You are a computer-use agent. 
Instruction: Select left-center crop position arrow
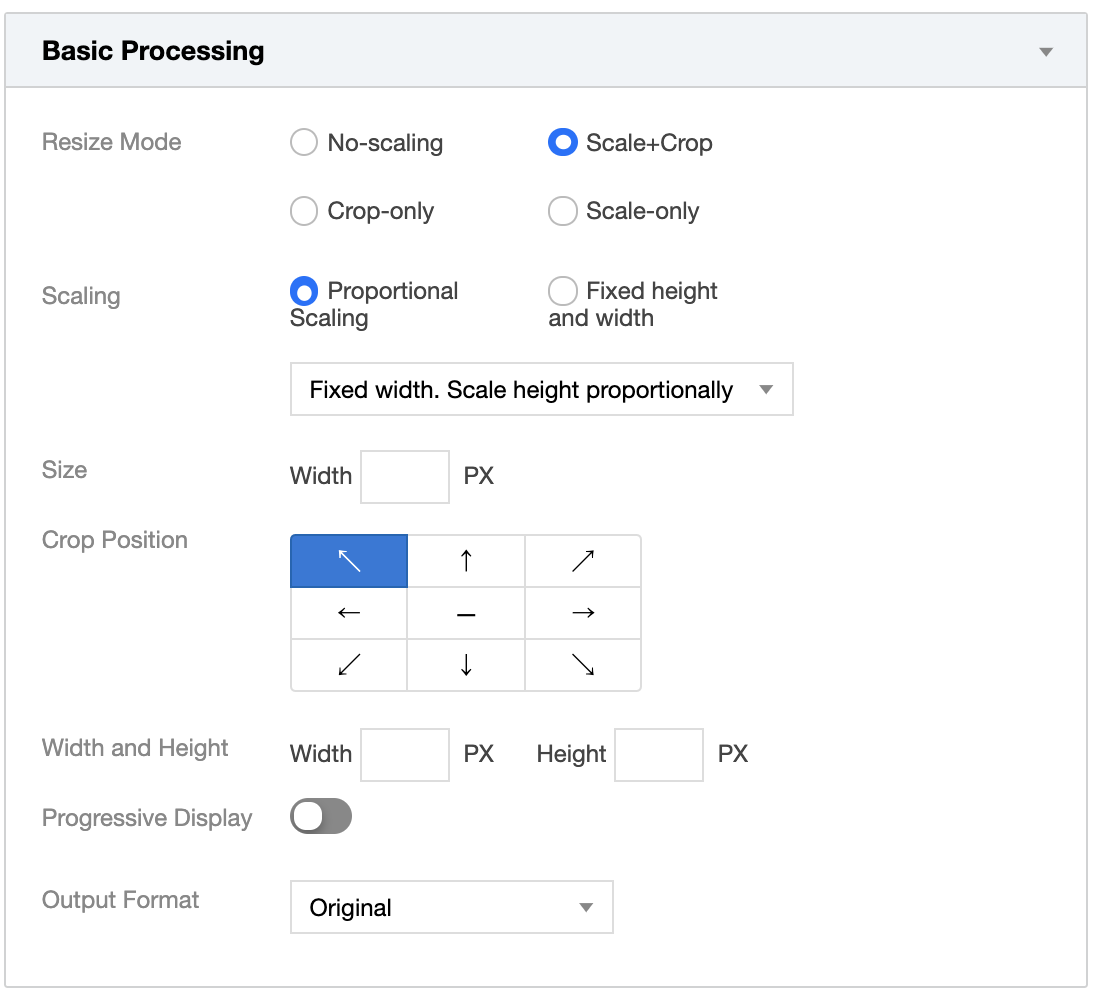click(349, 613)
